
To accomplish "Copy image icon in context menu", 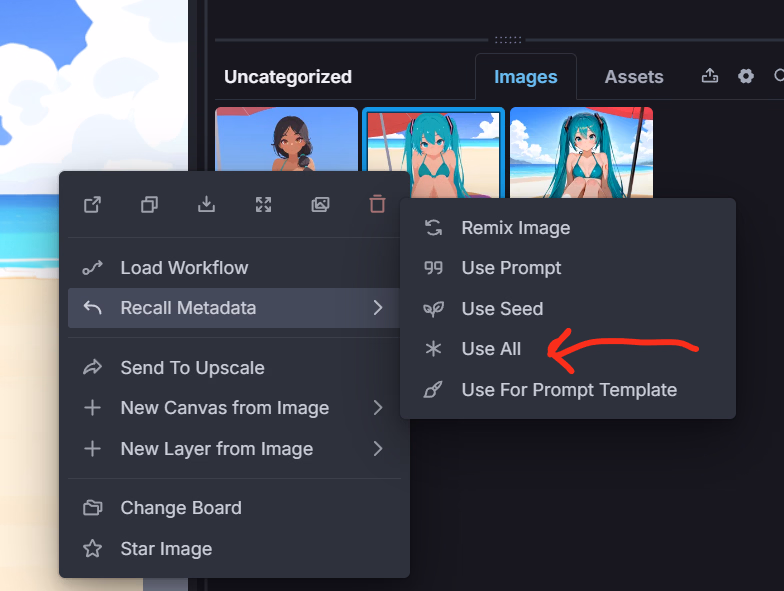I will click(x=150, y=204).
